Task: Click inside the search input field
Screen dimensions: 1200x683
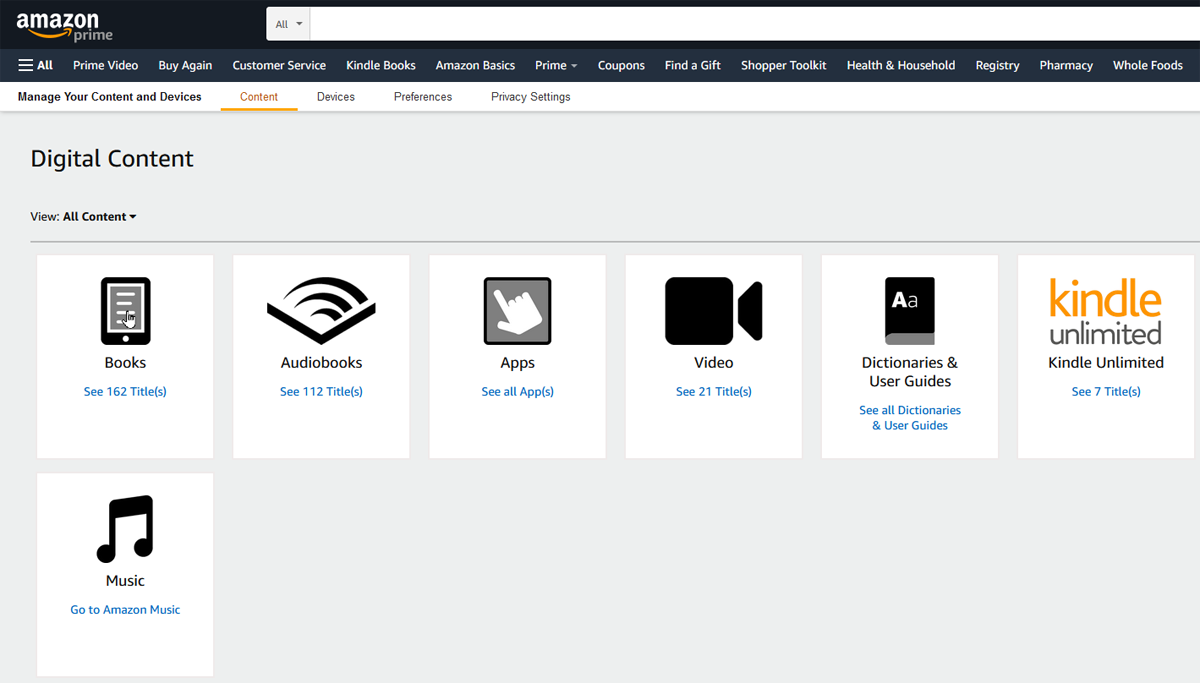Action: coord(700,23)
